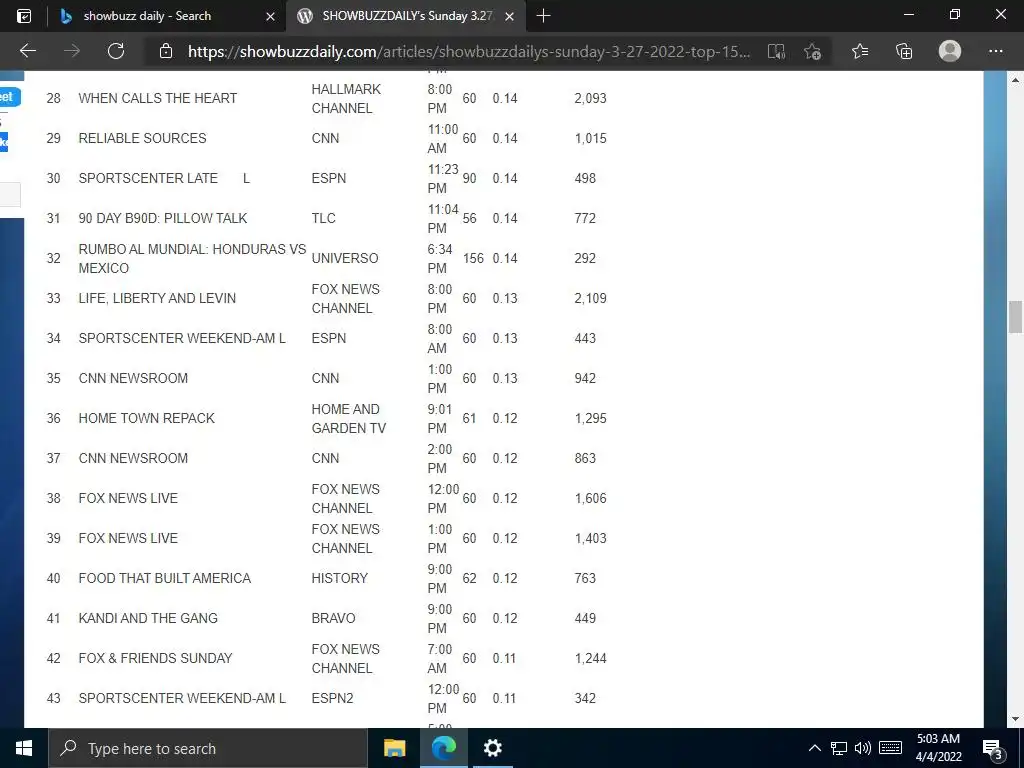Click FOX & FRIENDS SUNDAY title
This screenshot has width=1024, height=768.
[155, 658]
